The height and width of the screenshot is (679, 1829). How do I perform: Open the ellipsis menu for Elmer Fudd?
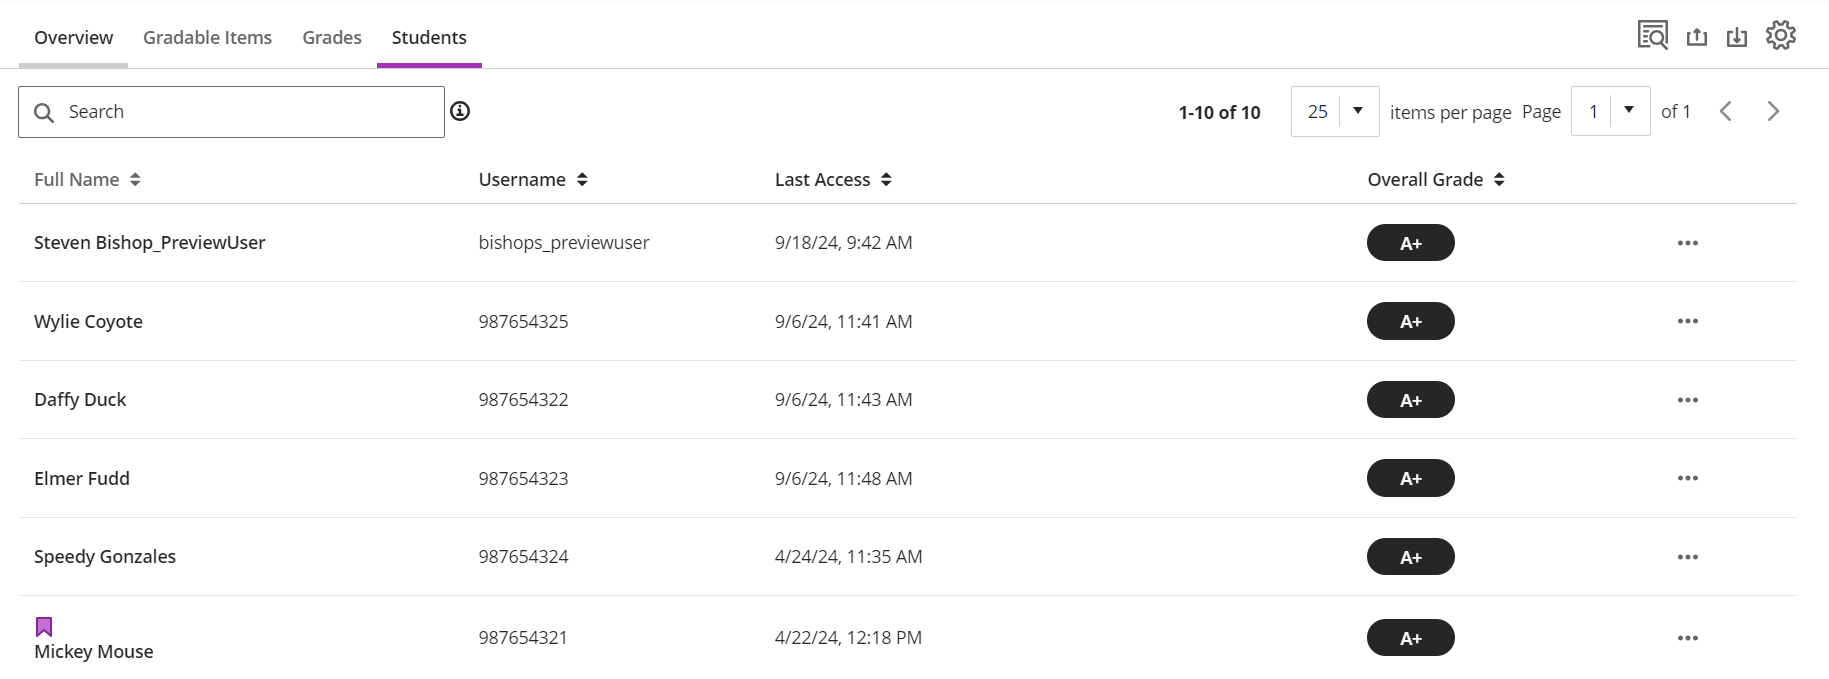[x=1687, y=478]
